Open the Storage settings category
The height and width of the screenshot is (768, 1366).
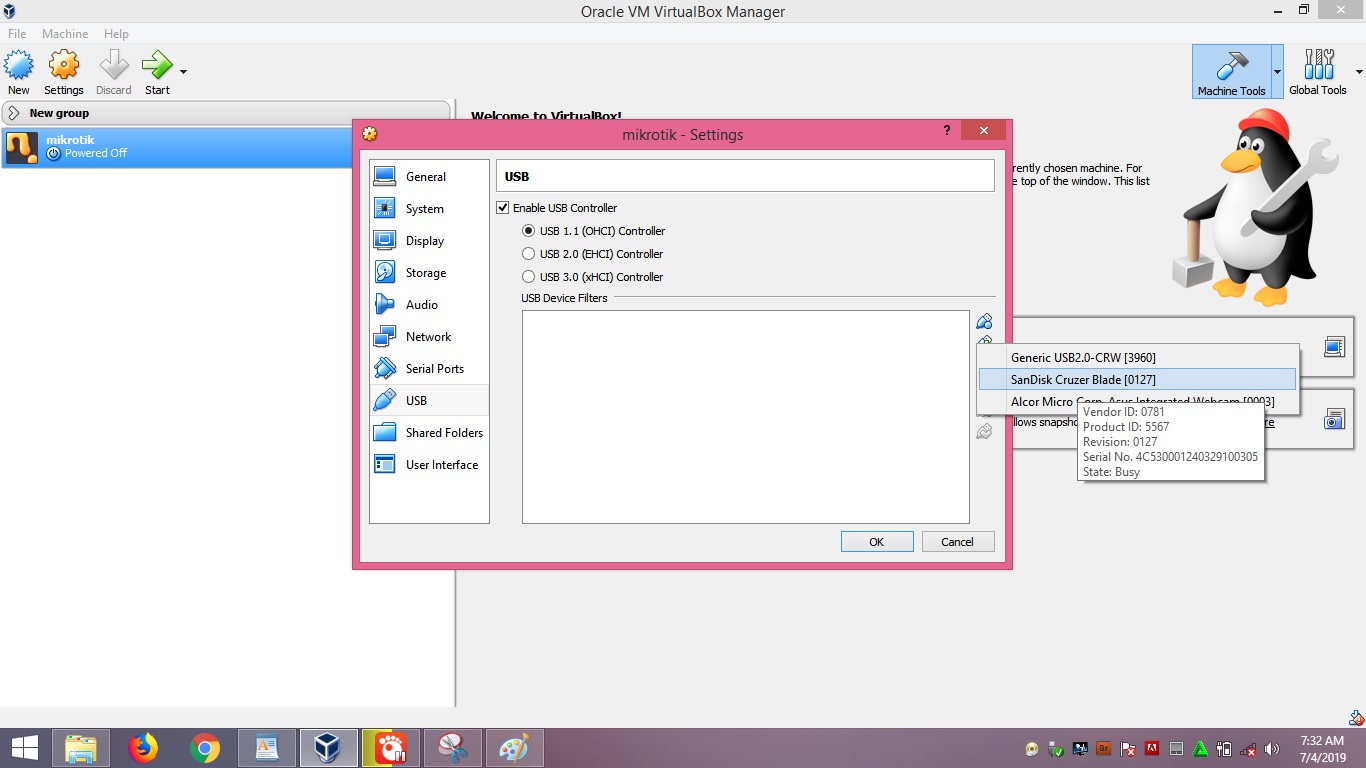429,273
